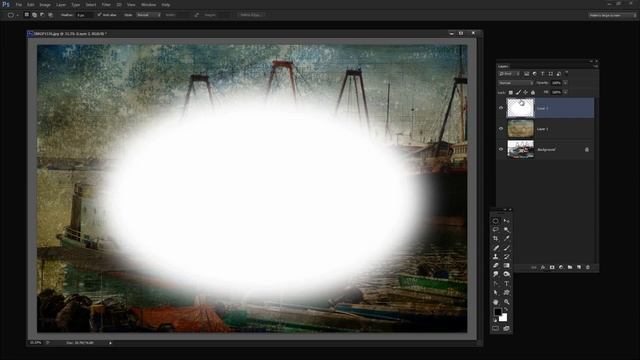
Task: Select the Dodge tool
Action: (x=507, y=274)
